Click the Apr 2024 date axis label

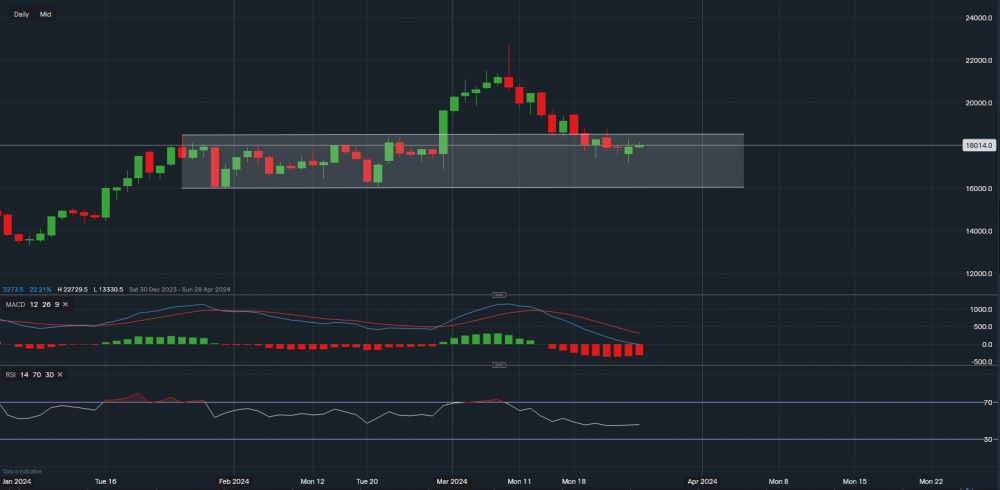pyautogui.click(x=702, y=481)
